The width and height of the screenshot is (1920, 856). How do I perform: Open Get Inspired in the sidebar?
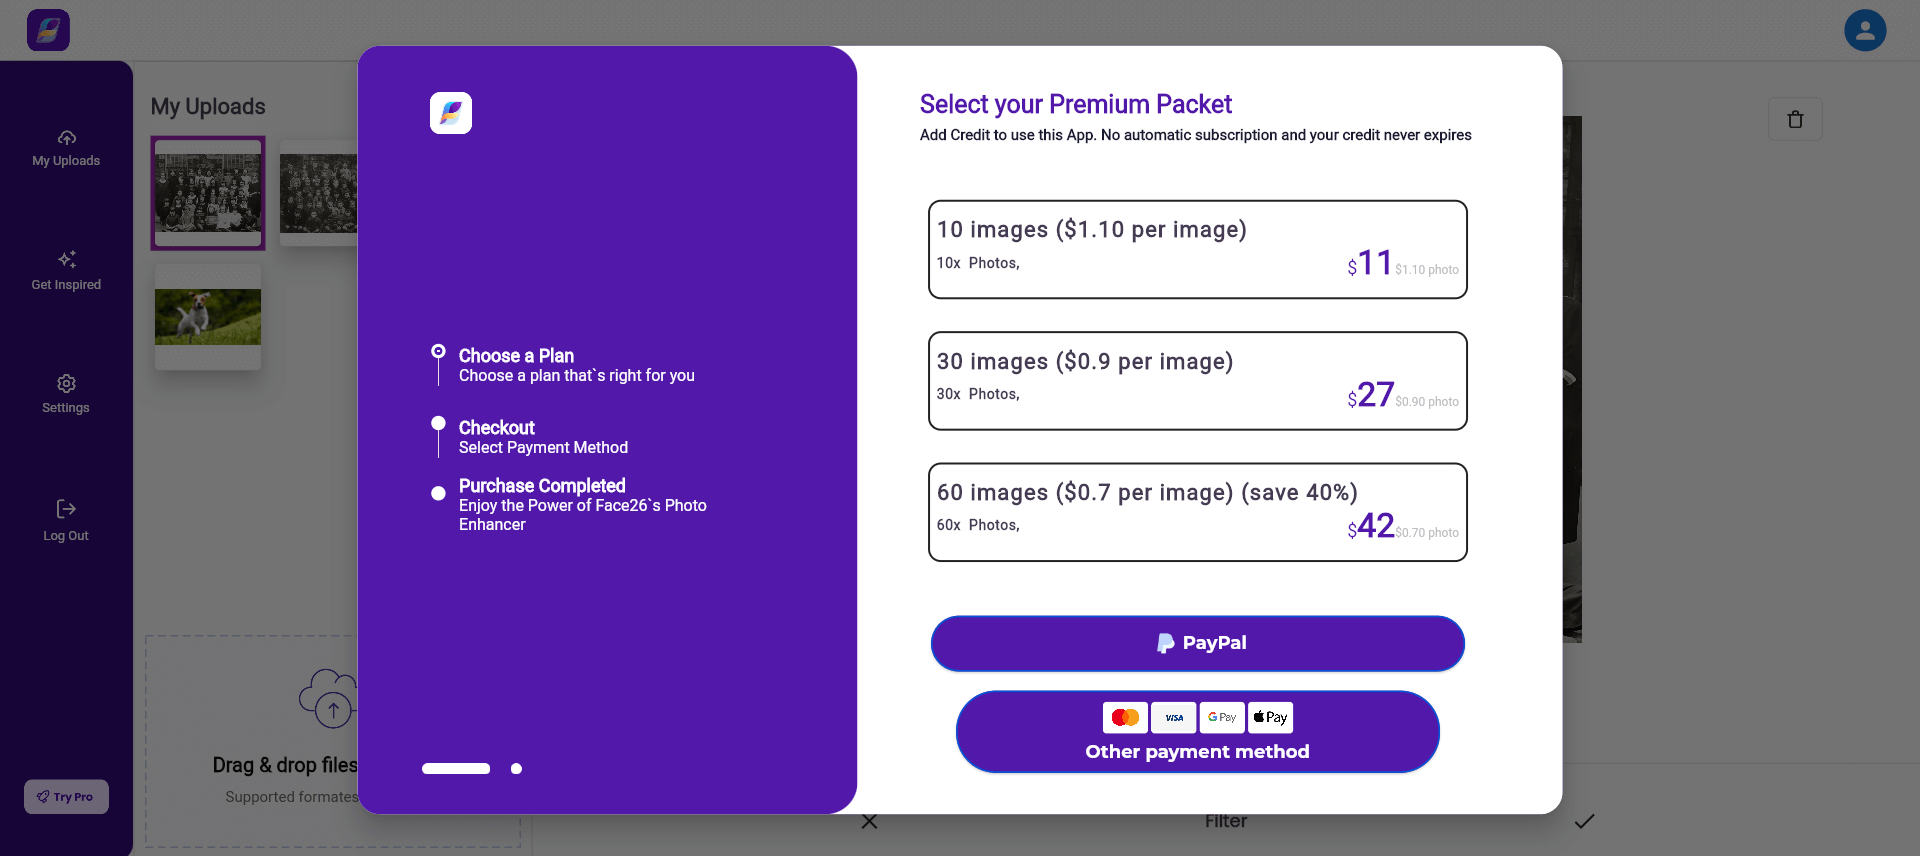[66, 271]
